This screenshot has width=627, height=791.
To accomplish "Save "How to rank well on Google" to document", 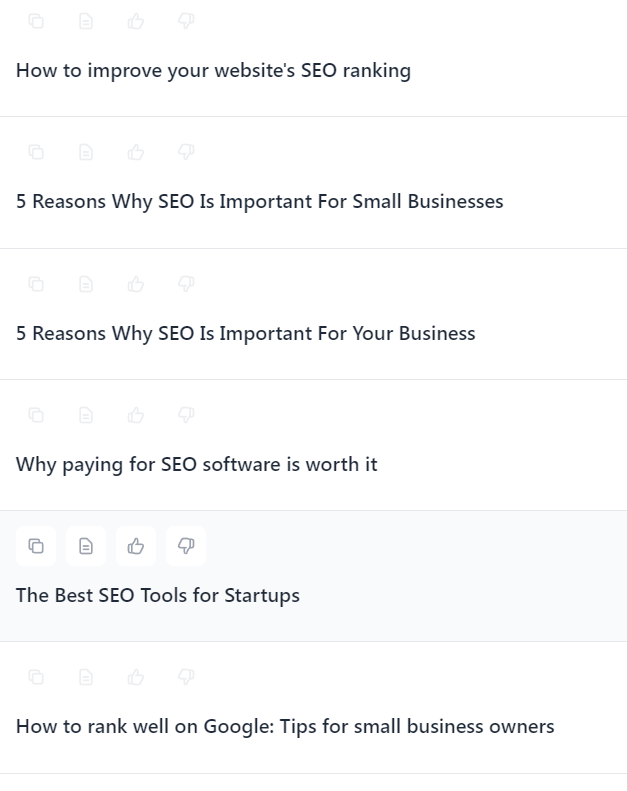I will (x=86, y=677).
